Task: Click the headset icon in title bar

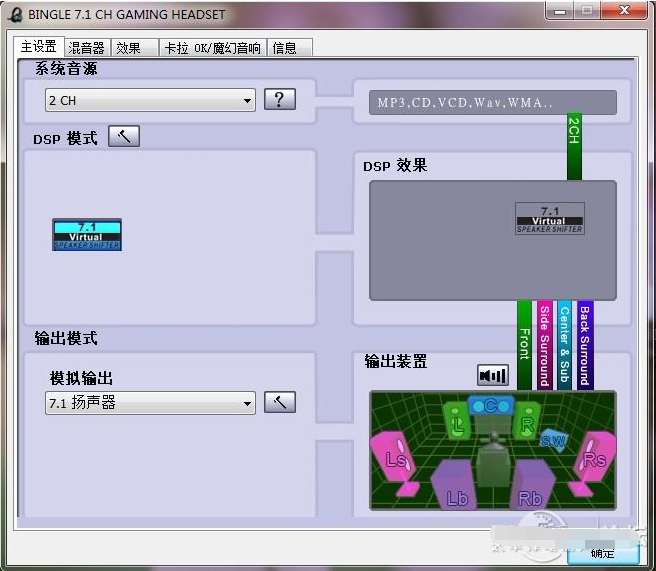Action: (x=15, y=15)
